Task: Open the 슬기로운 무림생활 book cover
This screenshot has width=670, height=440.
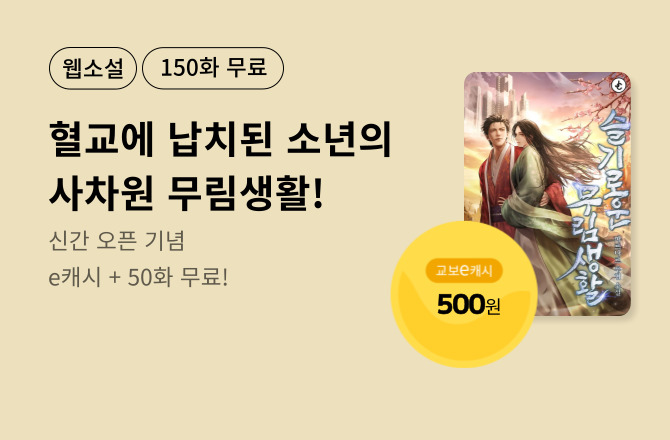Action: point(547,194)
